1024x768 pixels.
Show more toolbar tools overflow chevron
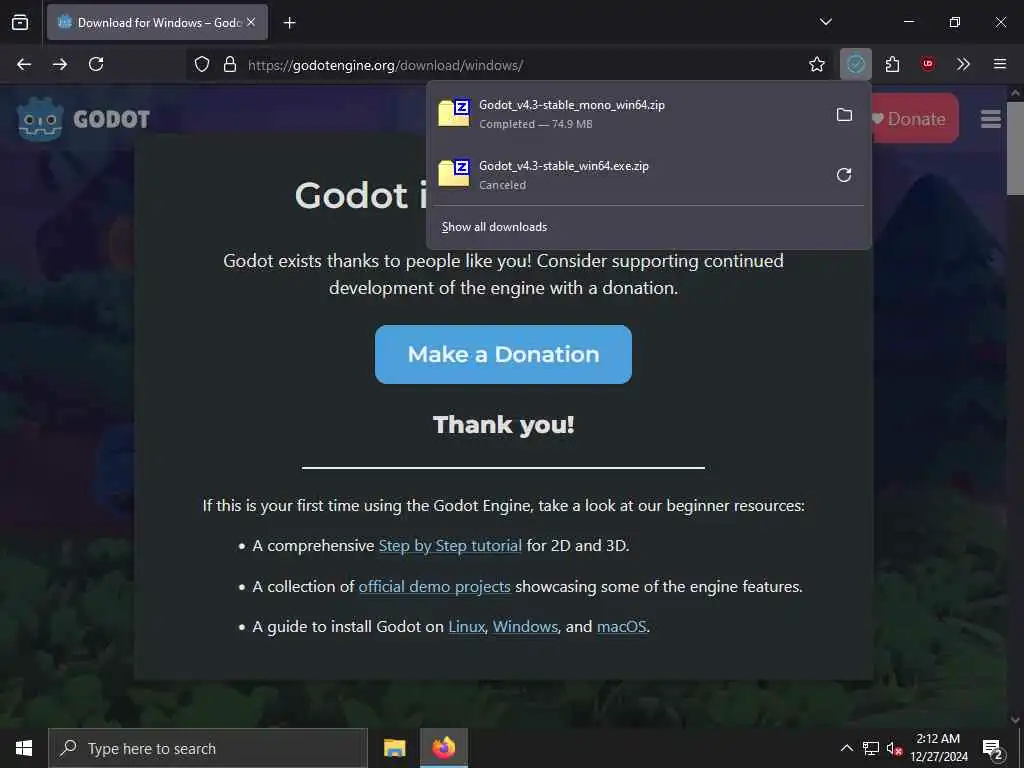click(963, 64)
